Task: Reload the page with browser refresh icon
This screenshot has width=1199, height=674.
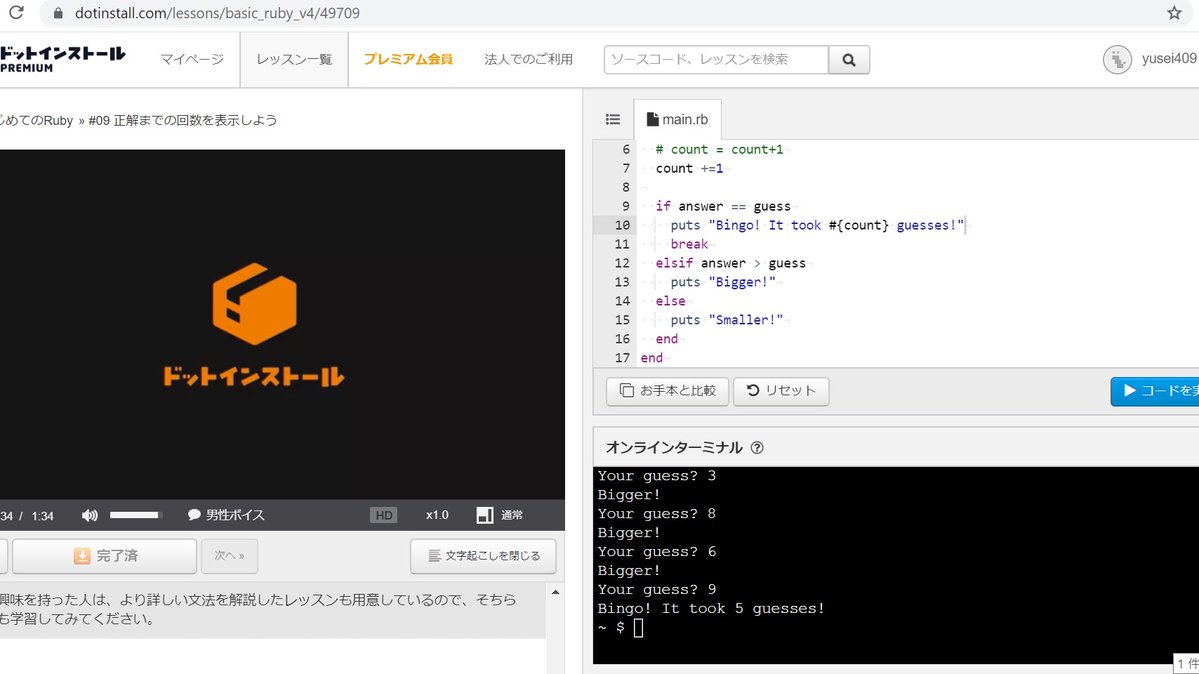Action: pyautogui.click(x=16, y=12)
